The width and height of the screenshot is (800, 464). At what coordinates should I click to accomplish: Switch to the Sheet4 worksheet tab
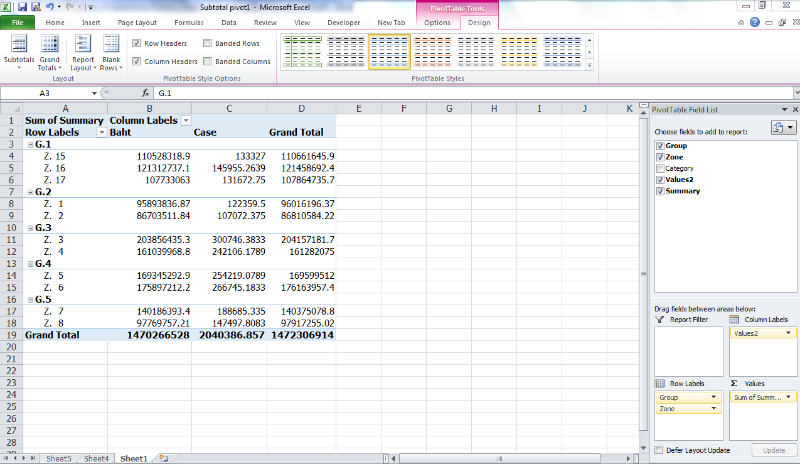(96, 458)
